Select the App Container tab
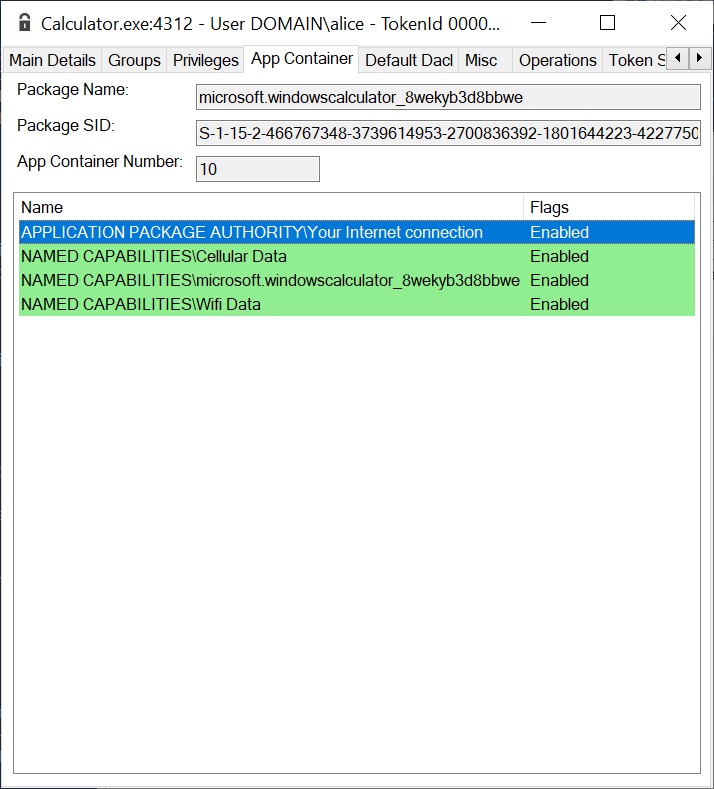 coord(302,59)
